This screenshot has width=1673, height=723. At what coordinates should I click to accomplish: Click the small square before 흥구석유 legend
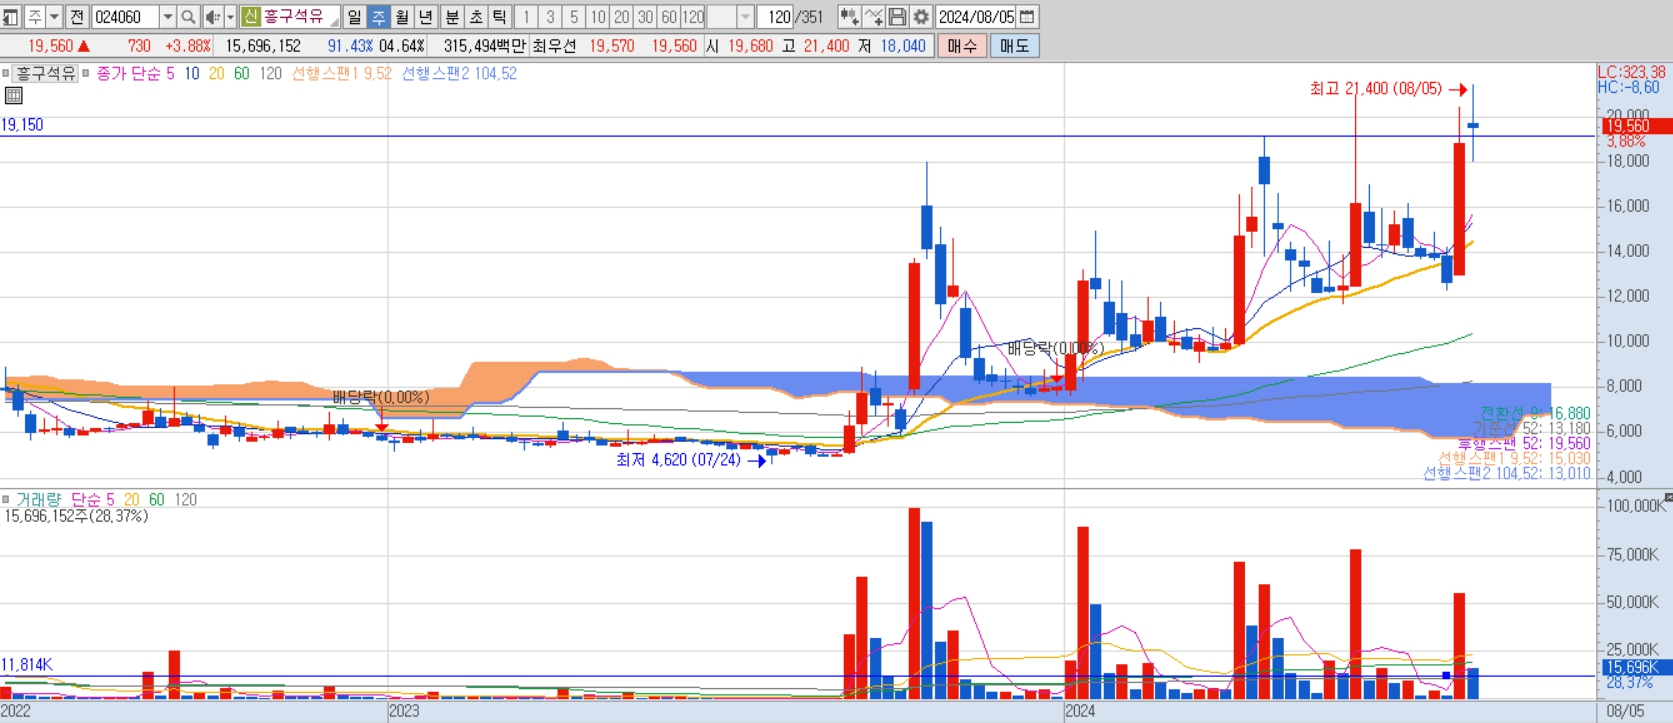coord(6,73)
